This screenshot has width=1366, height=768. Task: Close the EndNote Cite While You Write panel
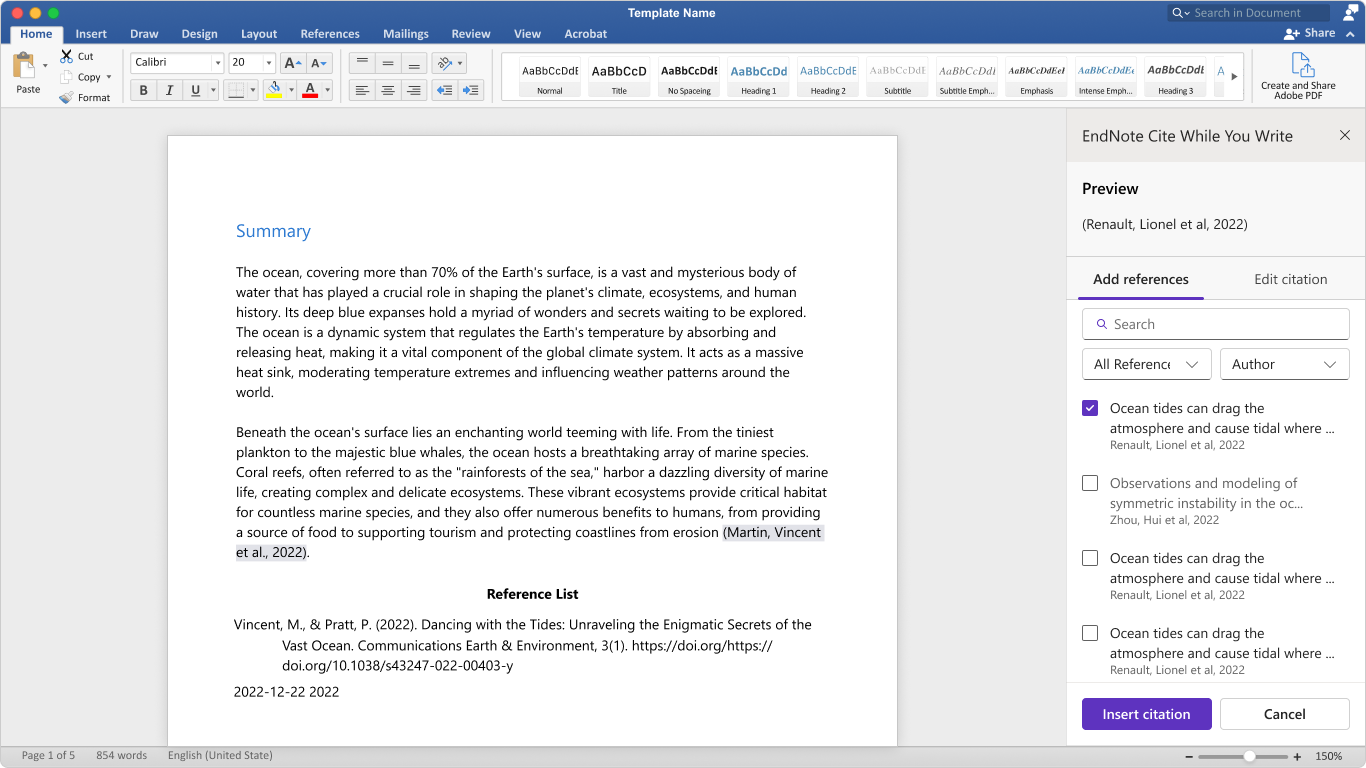[1345, 135]
